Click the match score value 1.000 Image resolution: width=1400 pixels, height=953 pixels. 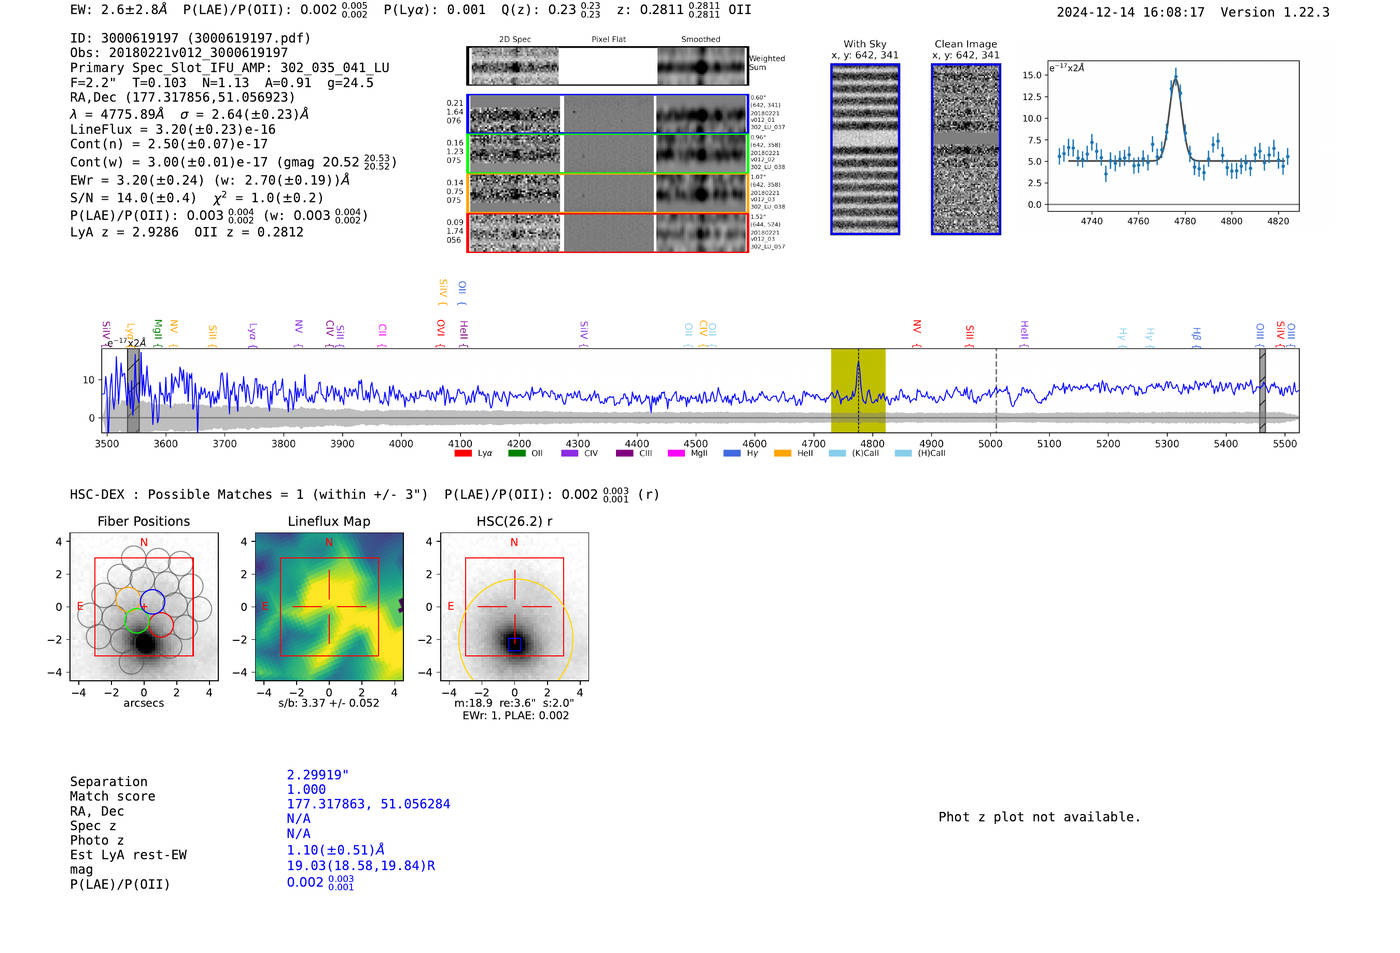(x=306, y=789)
